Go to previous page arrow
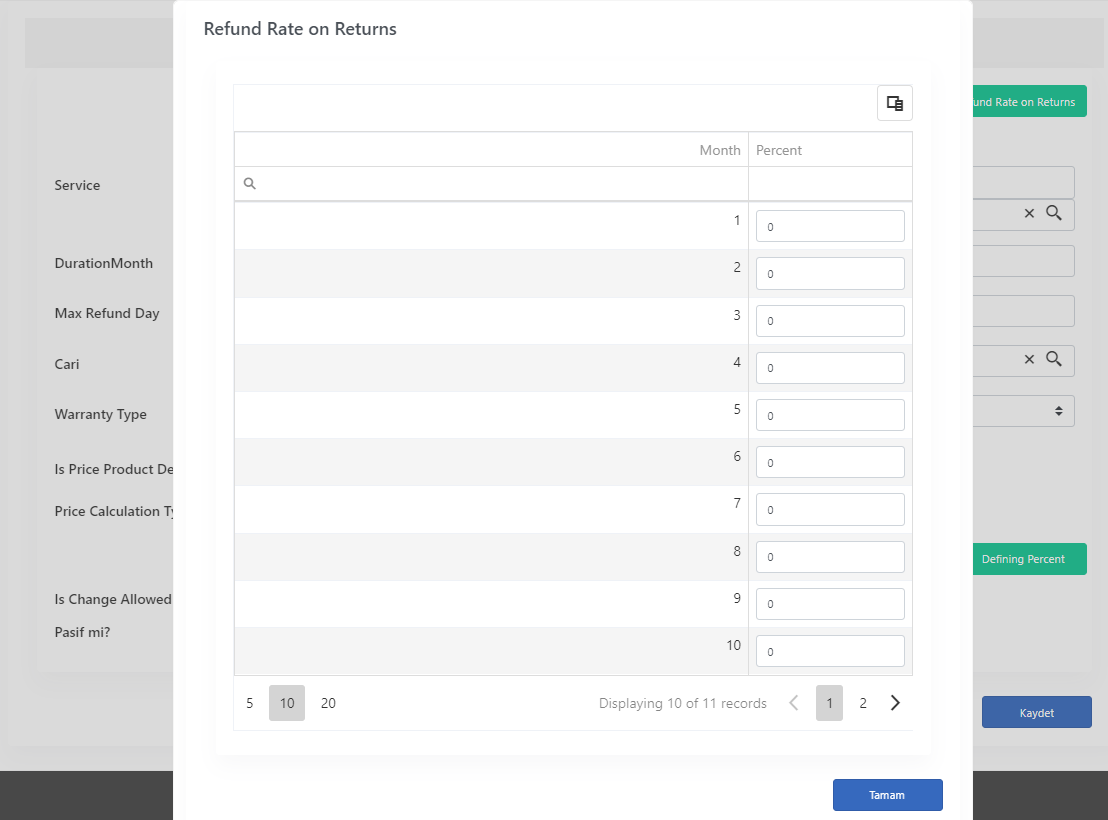Image resolution: width=1108 pixels, height=820 pixels. tap(794, 703)
